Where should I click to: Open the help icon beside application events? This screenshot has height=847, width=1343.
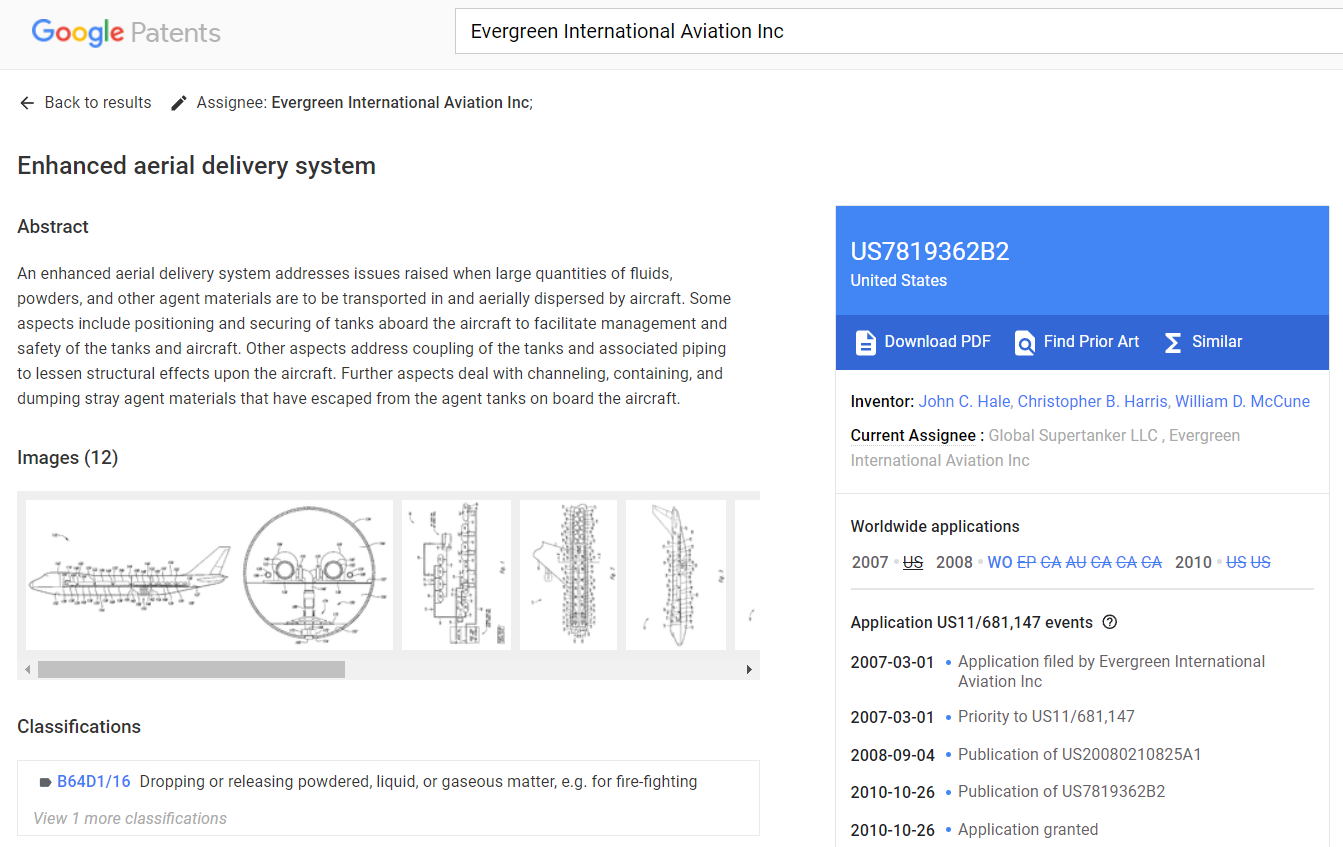pyautogui.click(x=1109, y=622)
